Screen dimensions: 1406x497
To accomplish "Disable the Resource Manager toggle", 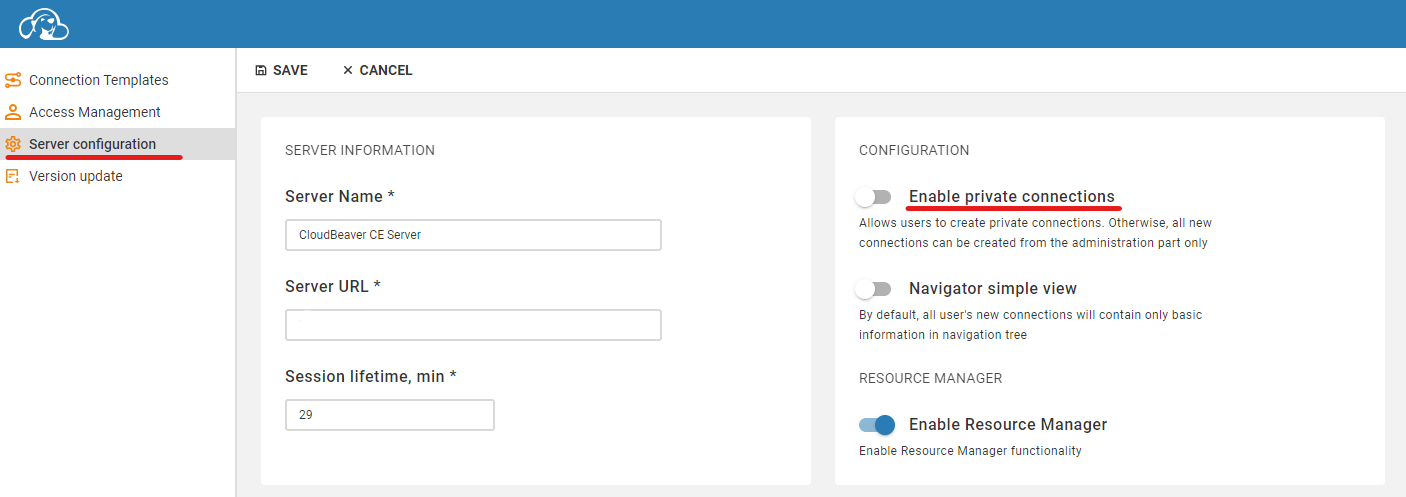I will click(x=877, y=425).
